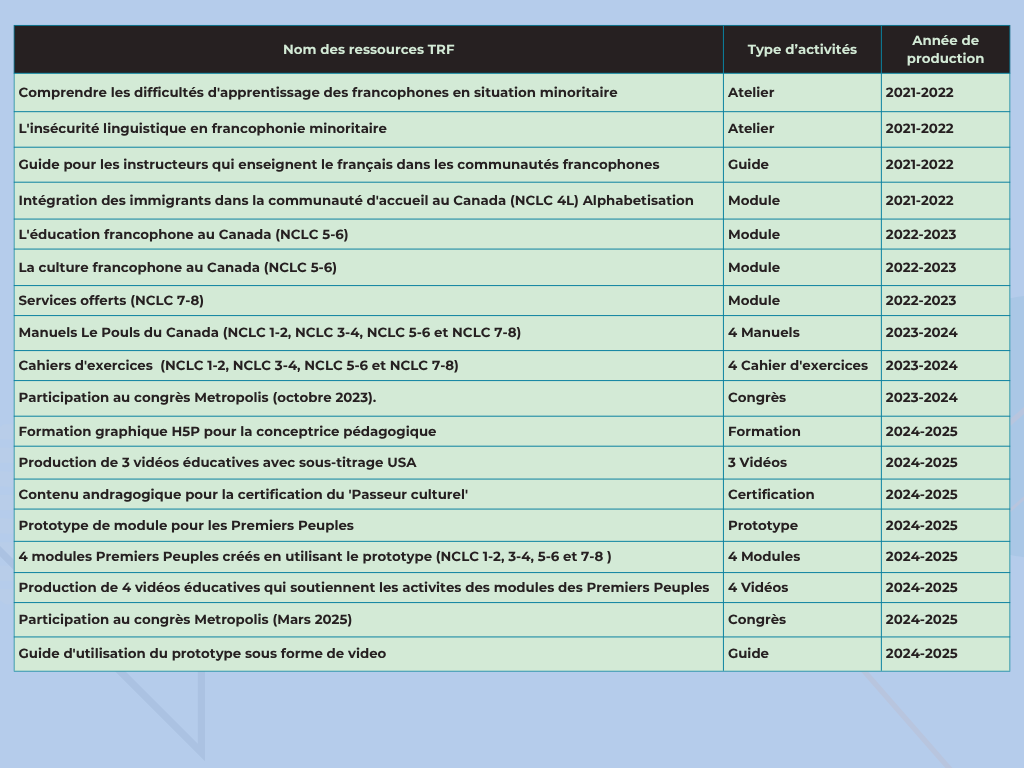Click the '4 Cahier d'exercices' type cell
This screenshot has height=768, width=1024.
798,365
